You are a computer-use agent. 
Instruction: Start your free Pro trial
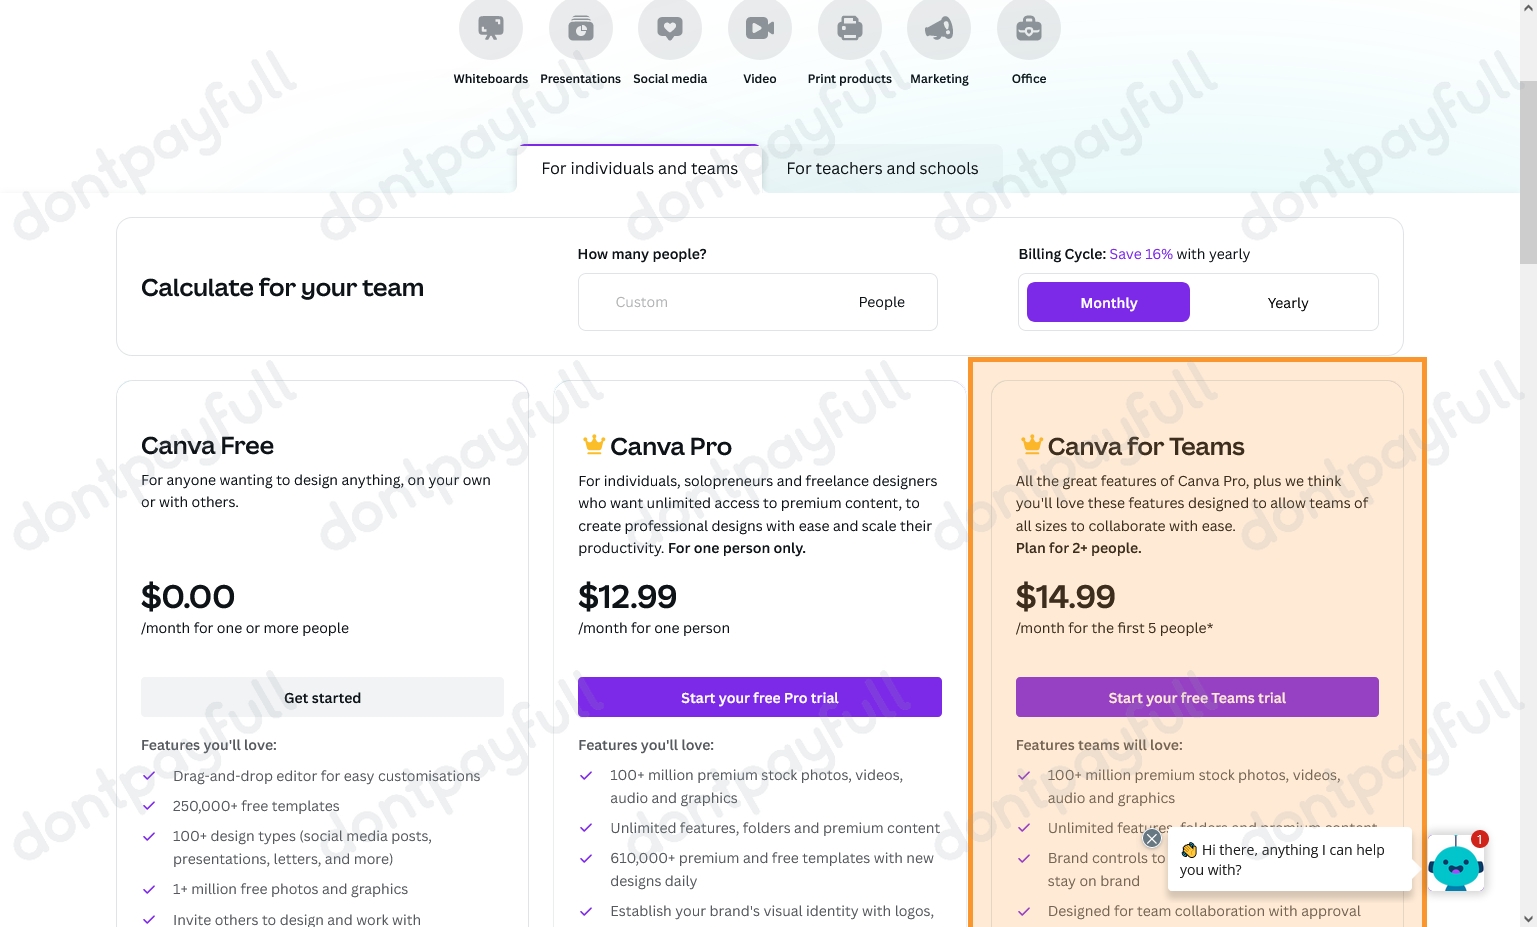(x=760, y=697)
